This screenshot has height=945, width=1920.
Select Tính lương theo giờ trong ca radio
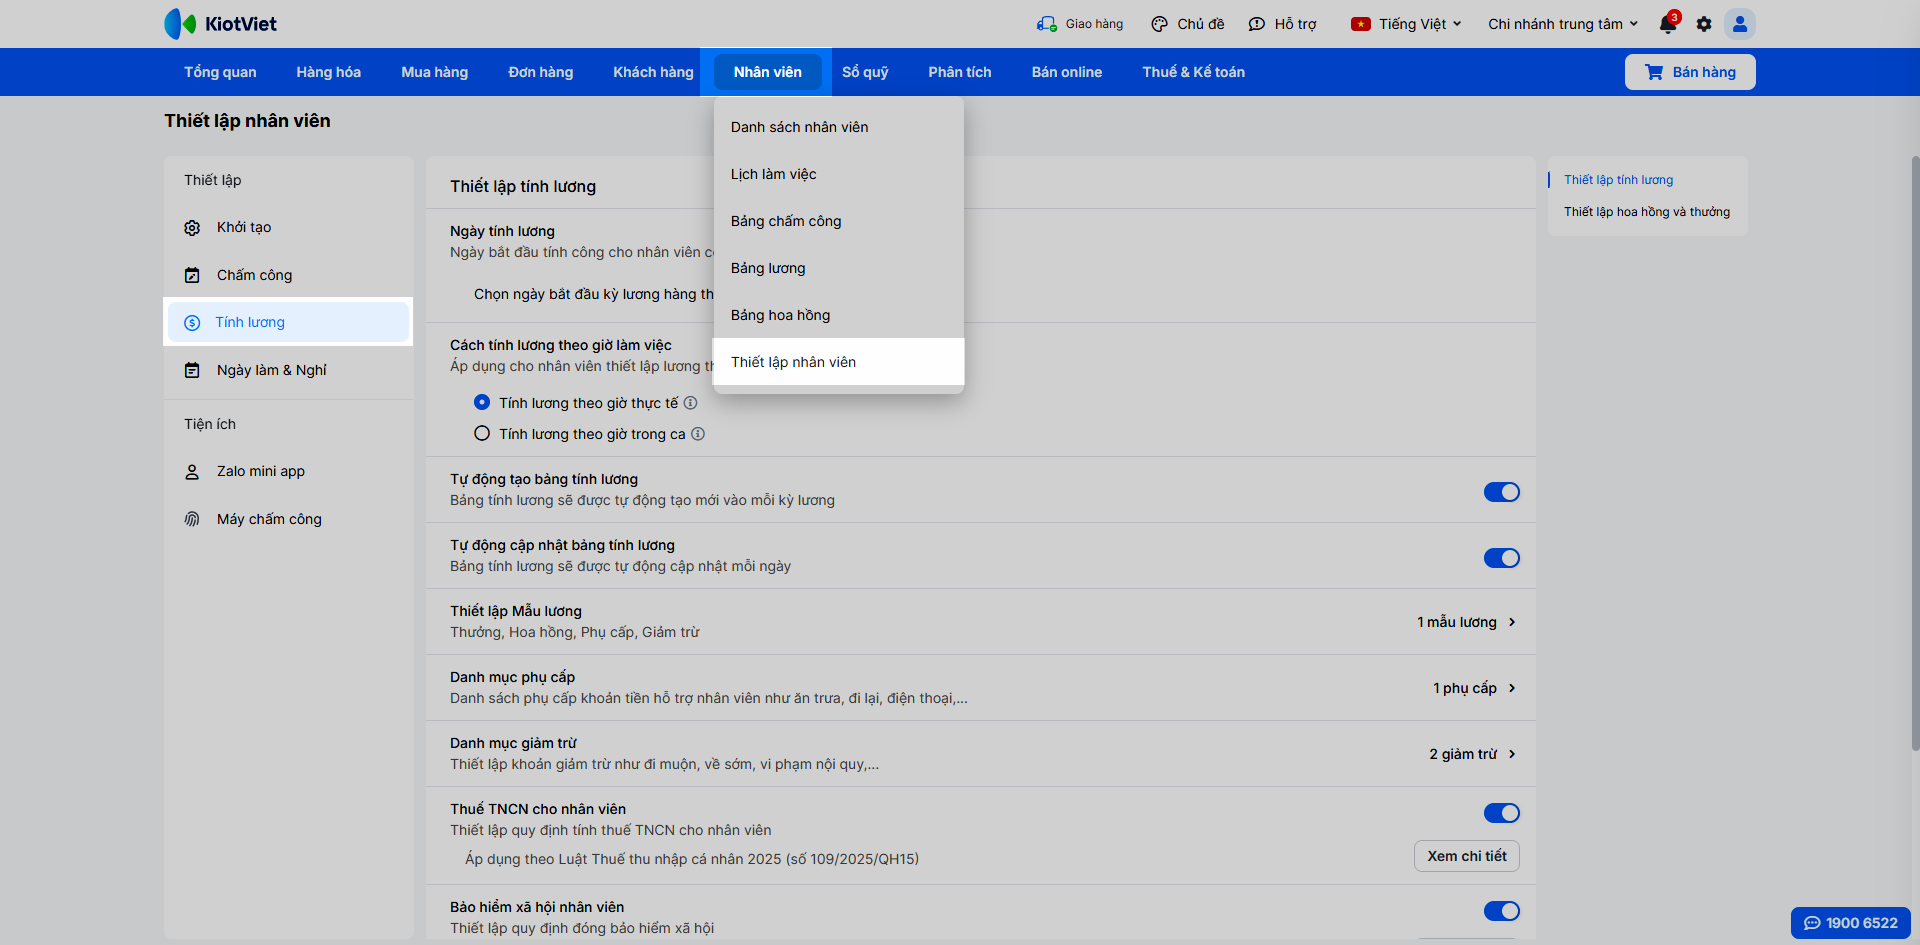[482, 433]
